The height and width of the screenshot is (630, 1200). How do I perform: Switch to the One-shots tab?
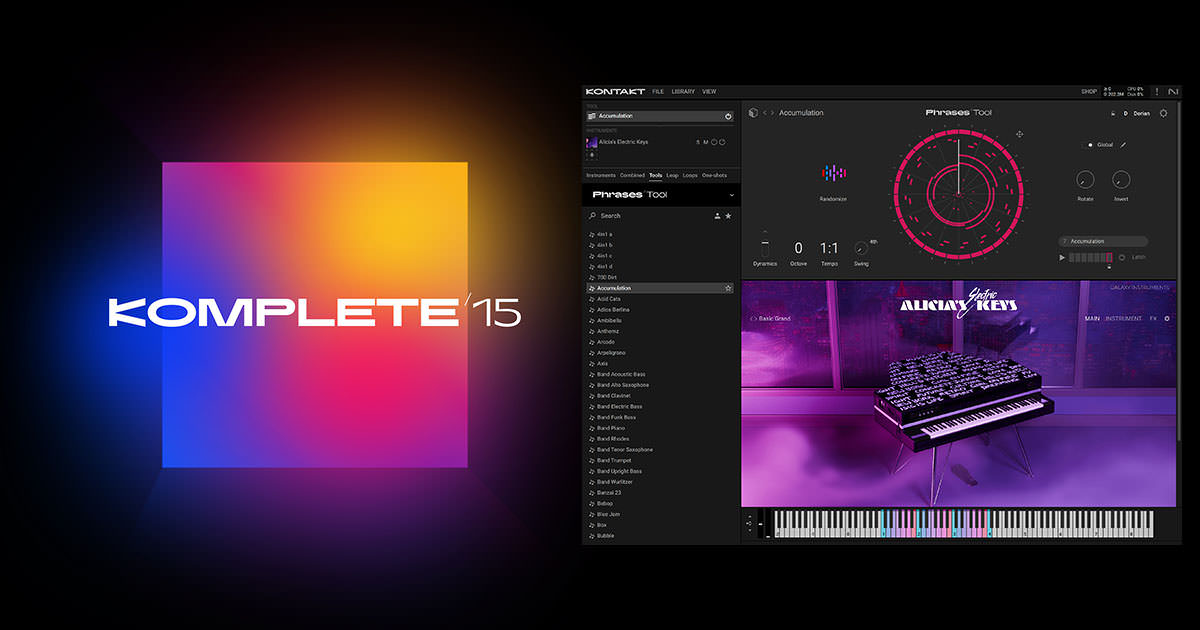(x=714, y=175)
